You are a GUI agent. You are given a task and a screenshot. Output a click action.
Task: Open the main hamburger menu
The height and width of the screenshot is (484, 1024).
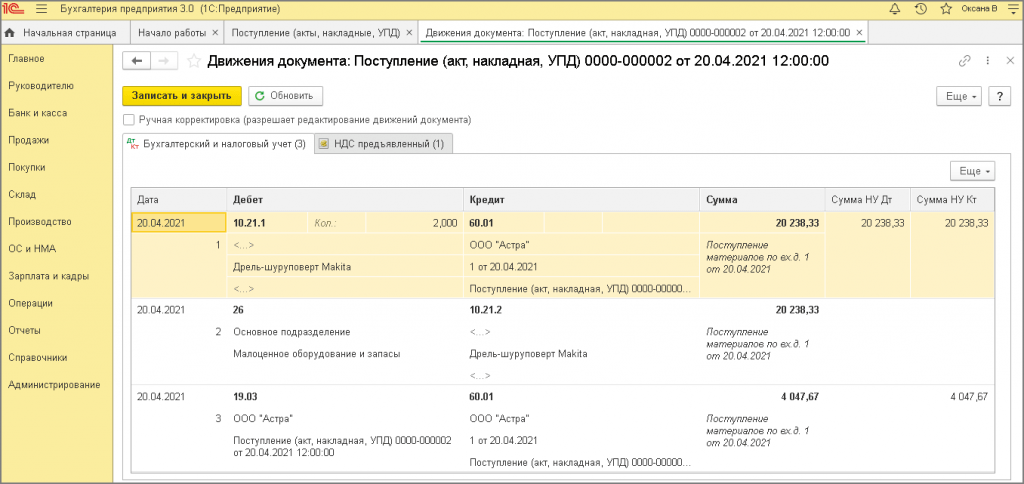click(x=39, y=9)
